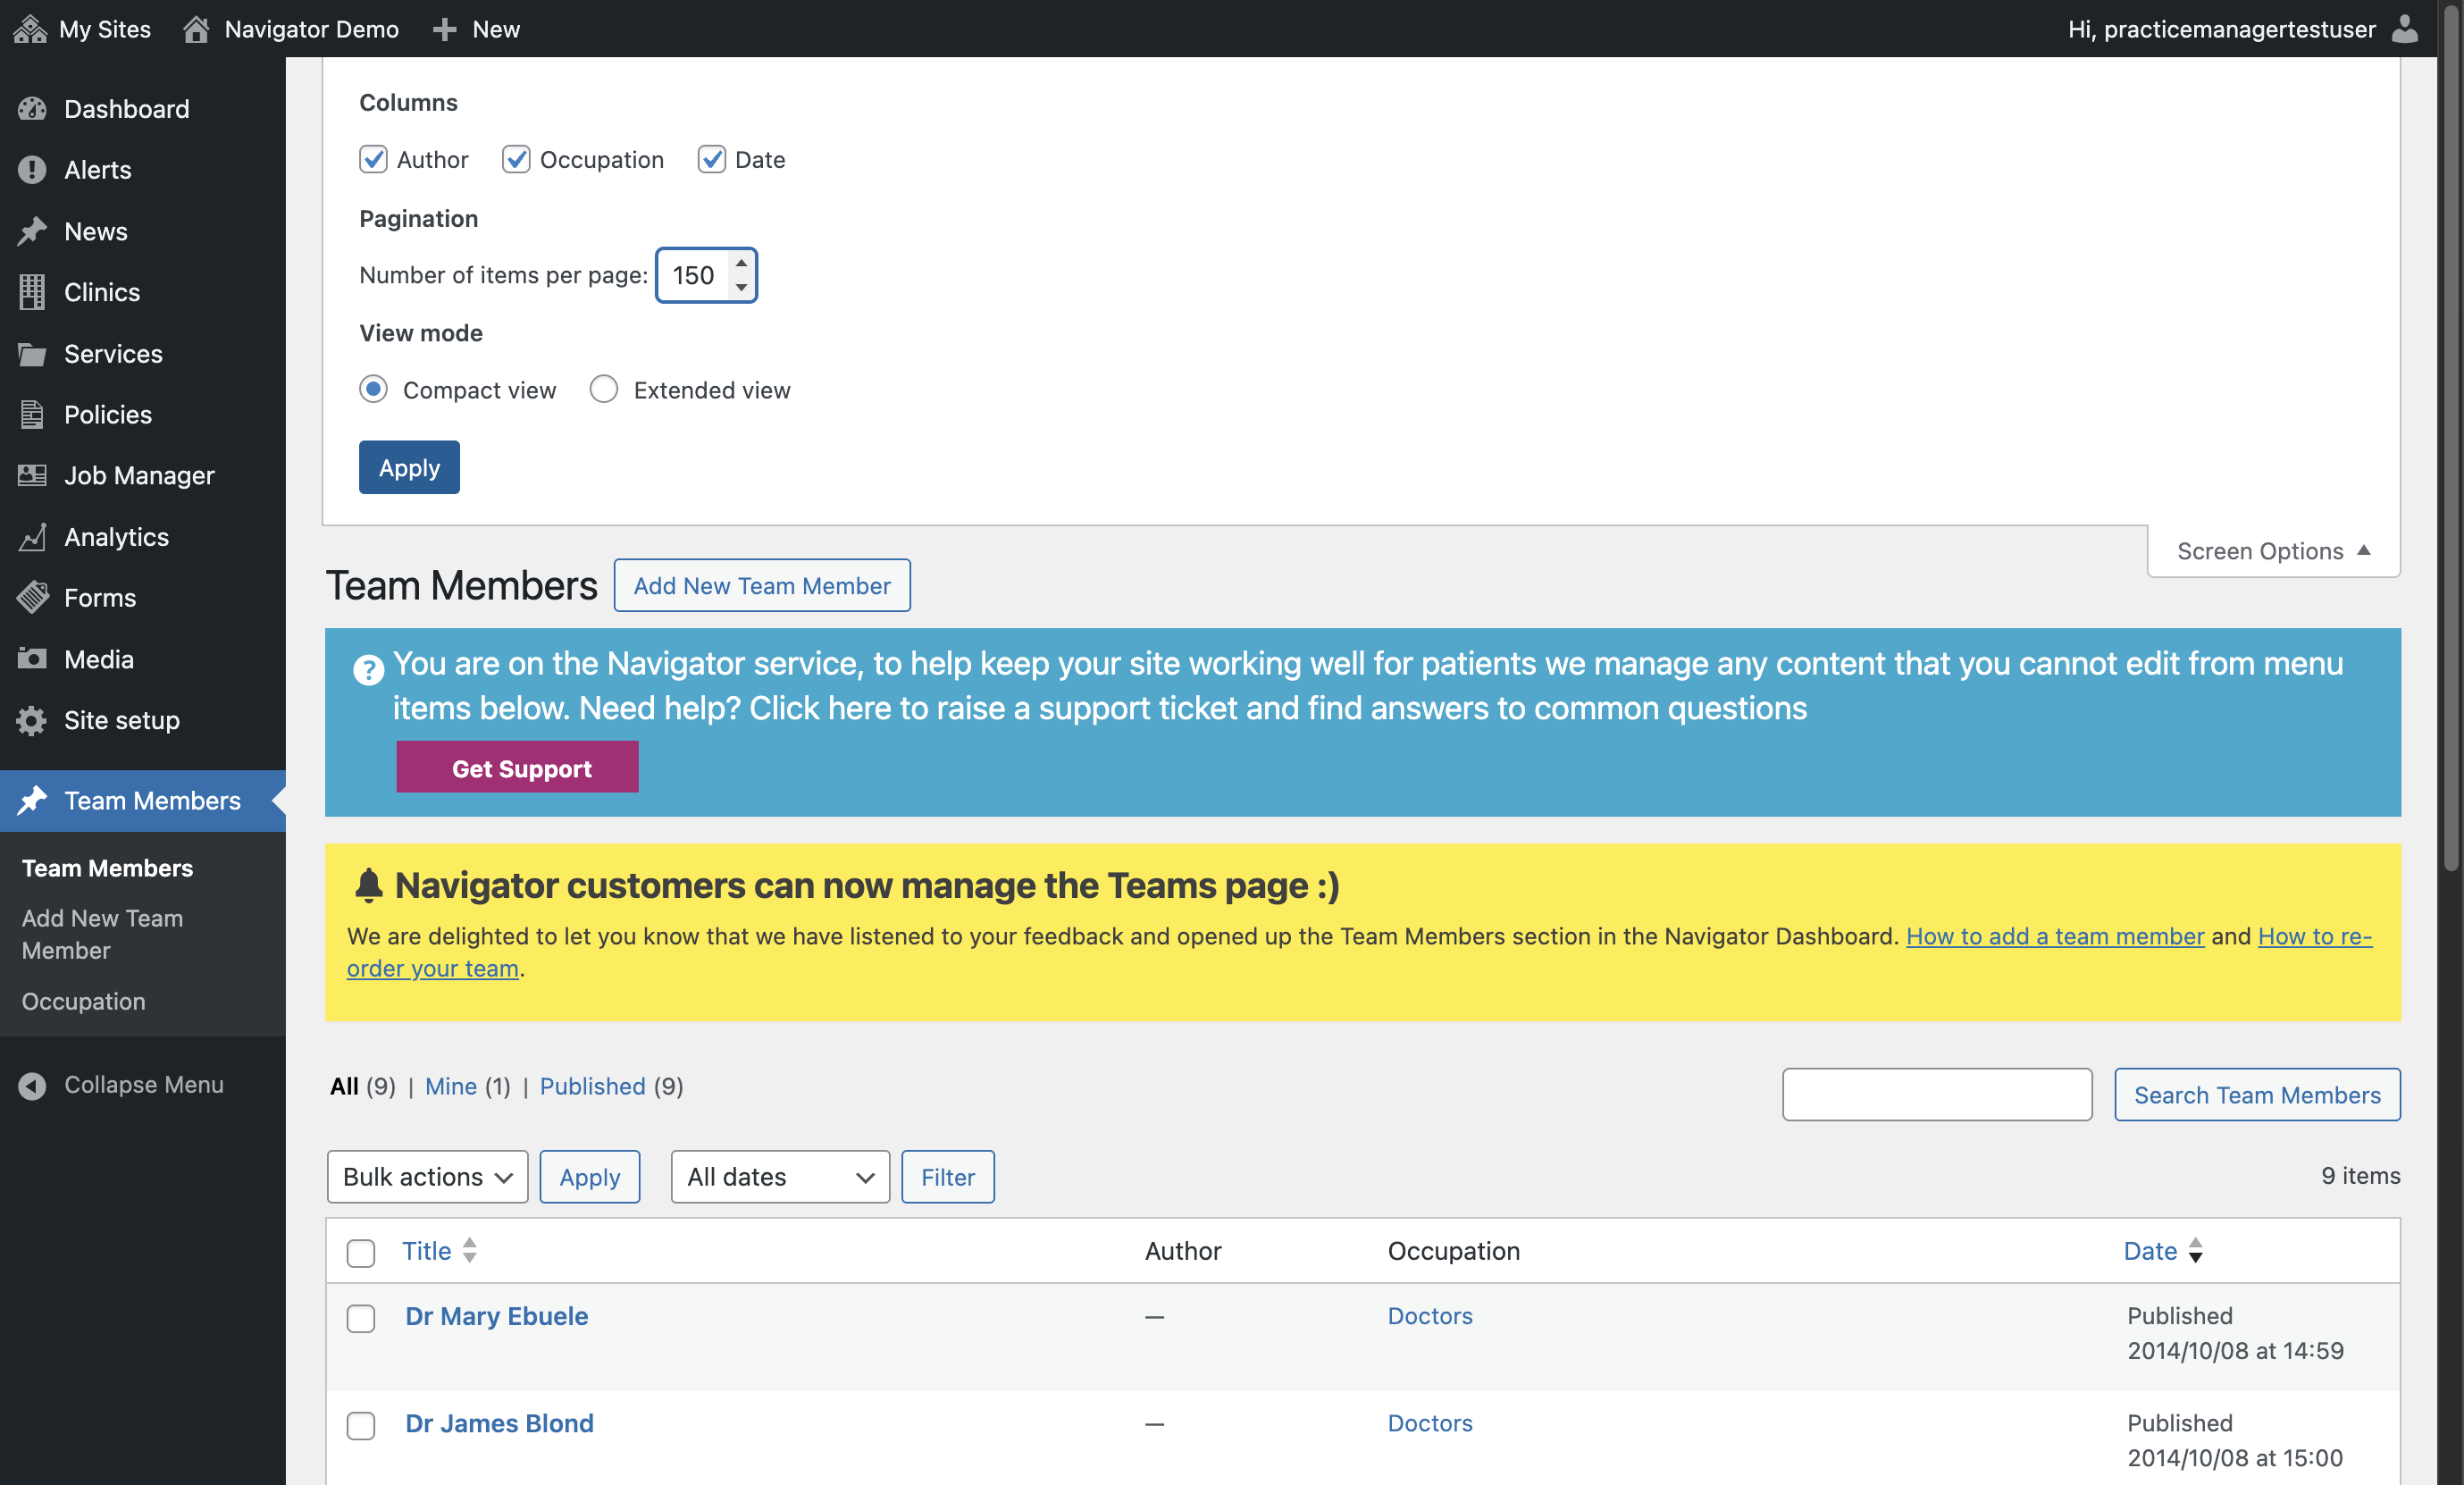Open the Bulk actions dropdown
Image resolution: width=2464 pixels, height=1485 pixels.
coord(427,1176)
